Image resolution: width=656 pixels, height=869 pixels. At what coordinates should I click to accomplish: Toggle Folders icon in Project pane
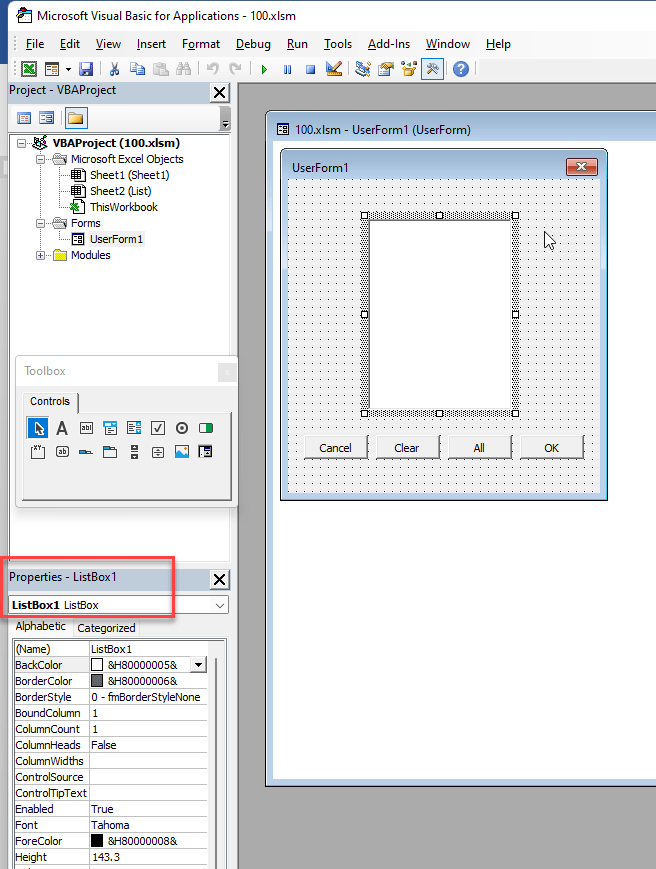75,118
